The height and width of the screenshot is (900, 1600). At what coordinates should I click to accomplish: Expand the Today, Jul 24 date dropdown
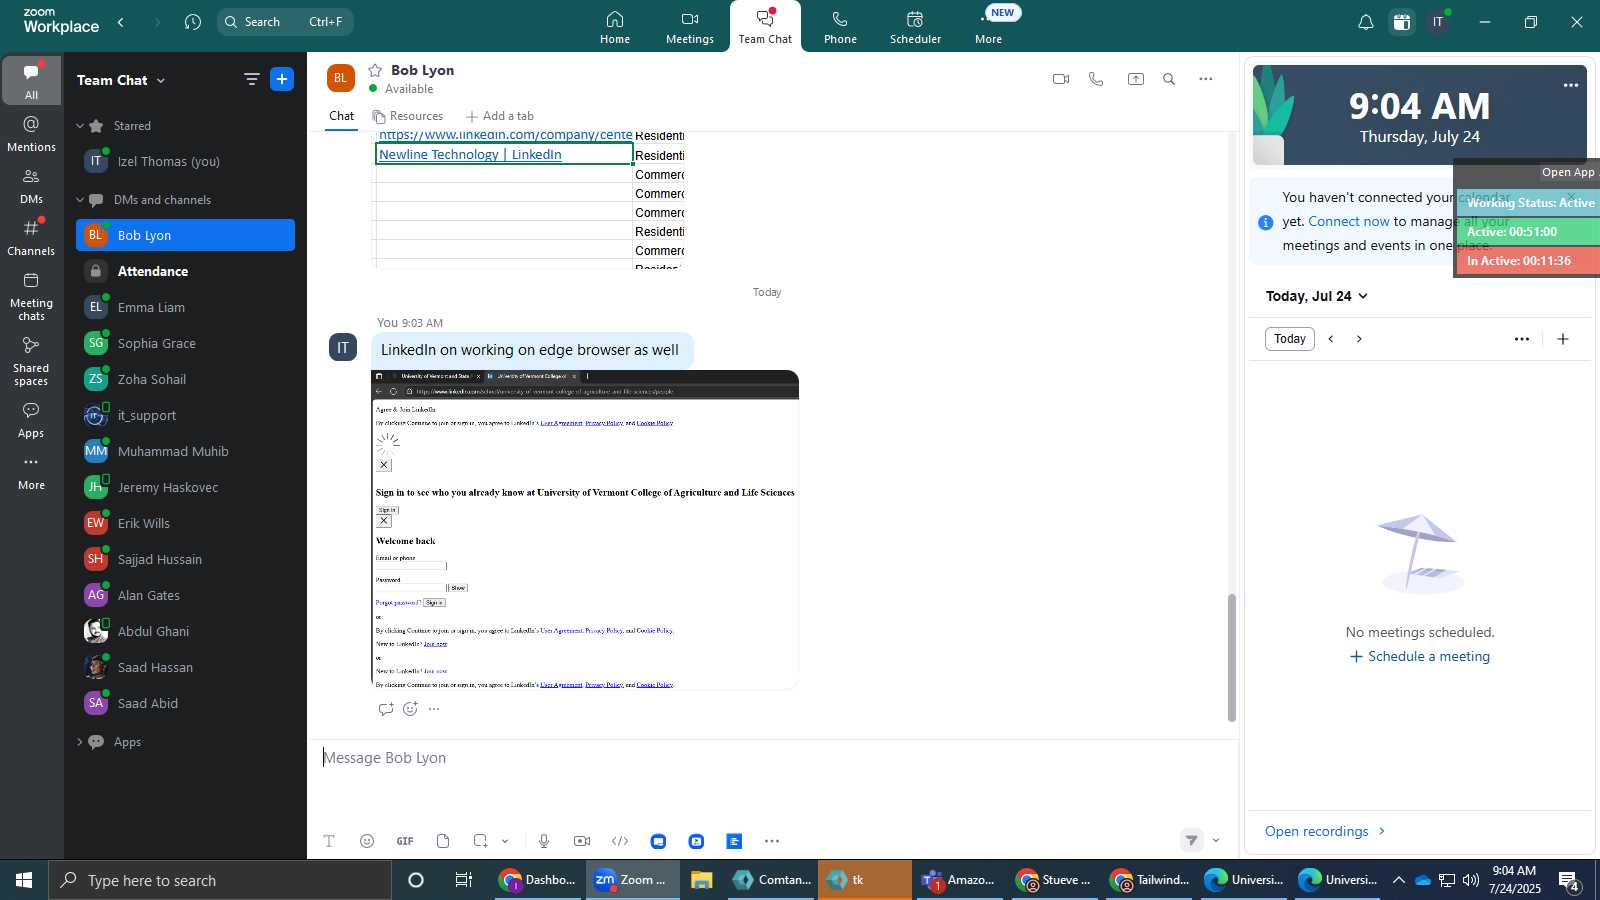(1316, 296)
